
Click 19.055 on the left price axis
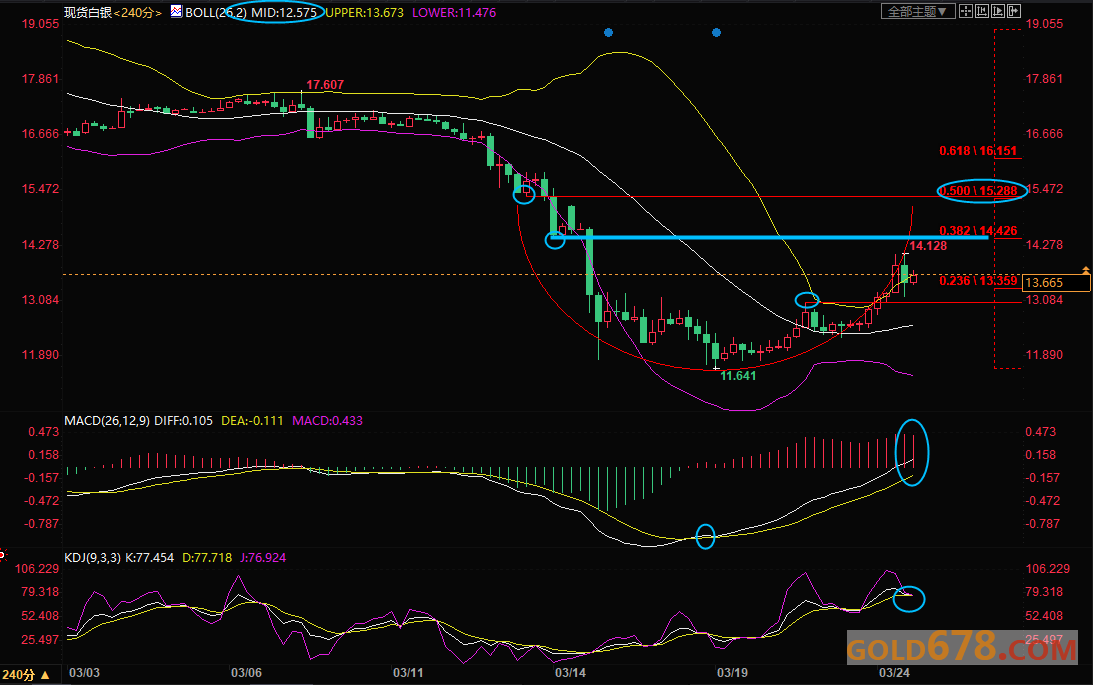pos(40,24)
